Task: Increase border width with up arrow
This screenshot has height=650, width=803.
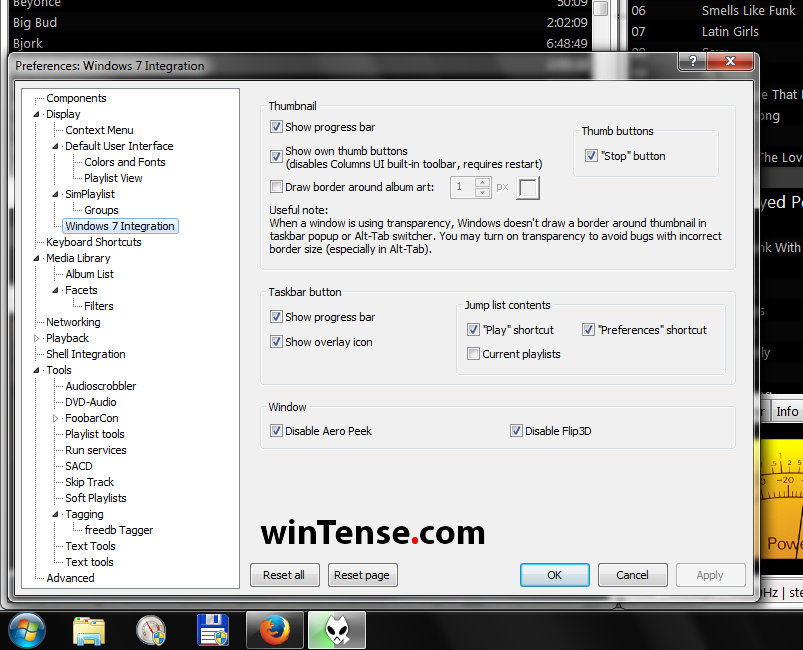Action: 482,182
